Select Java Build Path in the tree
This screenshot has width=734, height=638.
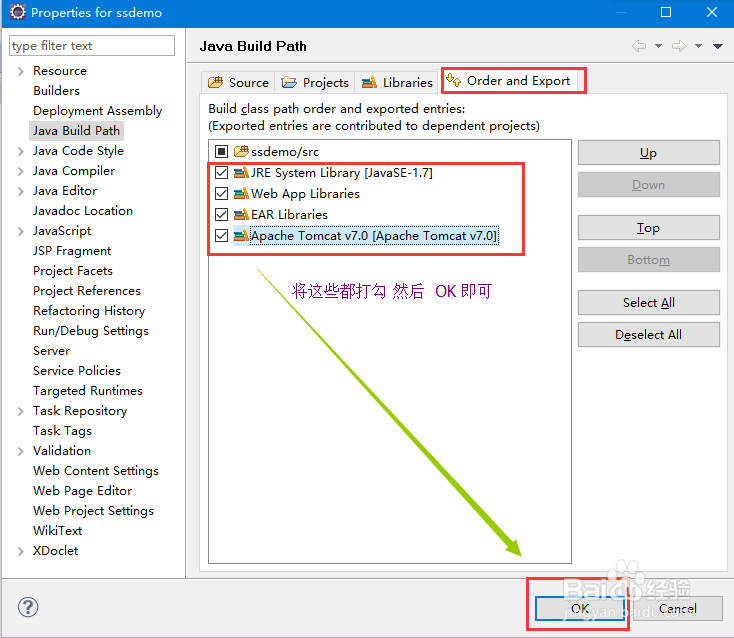(76, 131)
